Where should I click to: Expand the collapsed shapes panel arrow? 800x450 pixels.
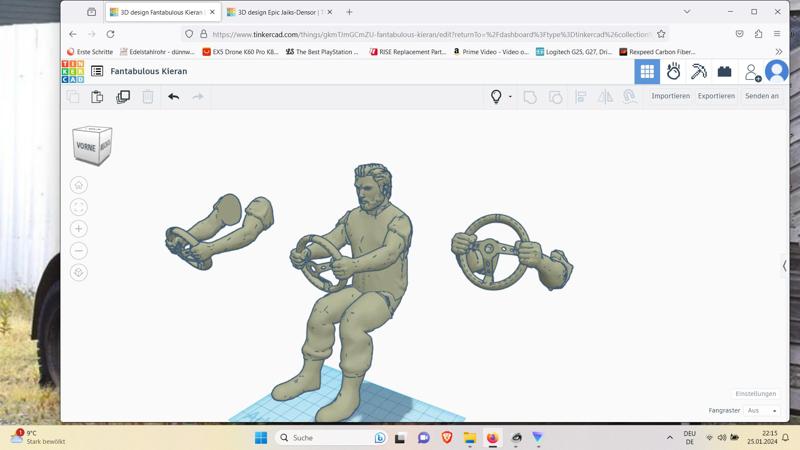[785, 265]
